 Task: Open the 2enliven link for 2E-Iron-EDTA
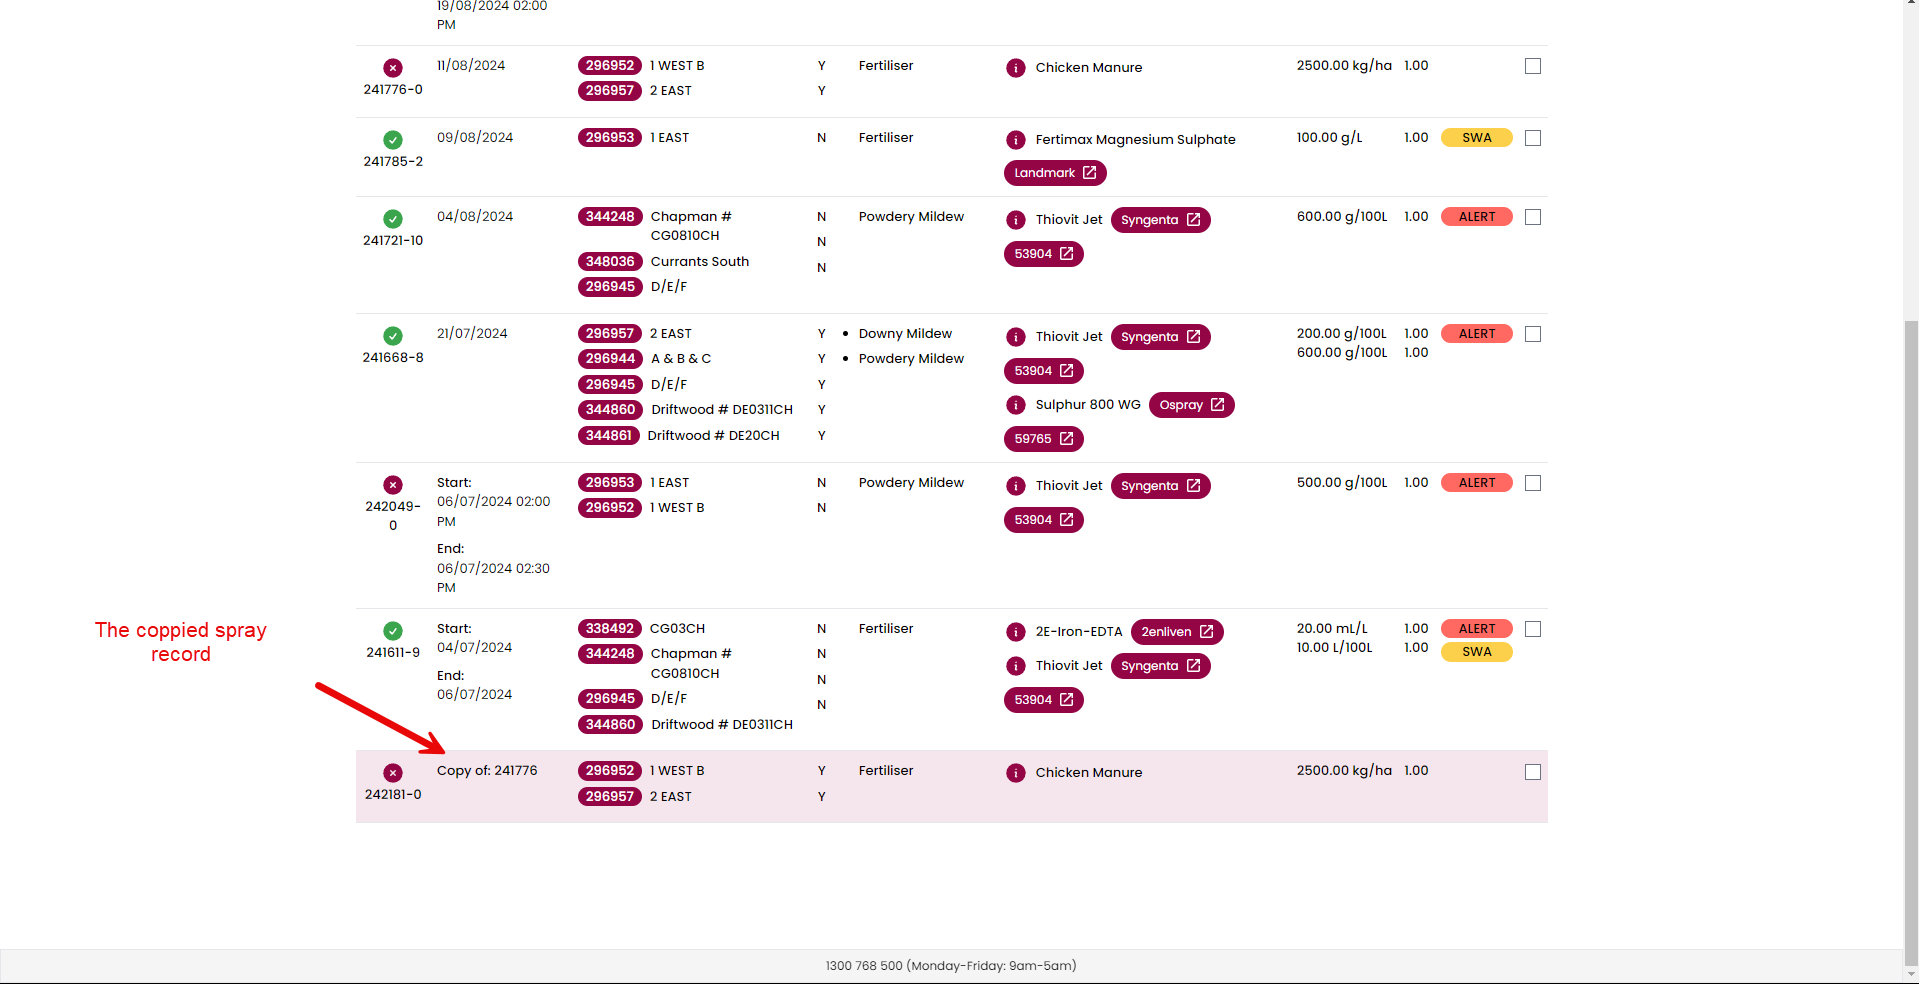pyautogui.click(x=1176, y=631)
